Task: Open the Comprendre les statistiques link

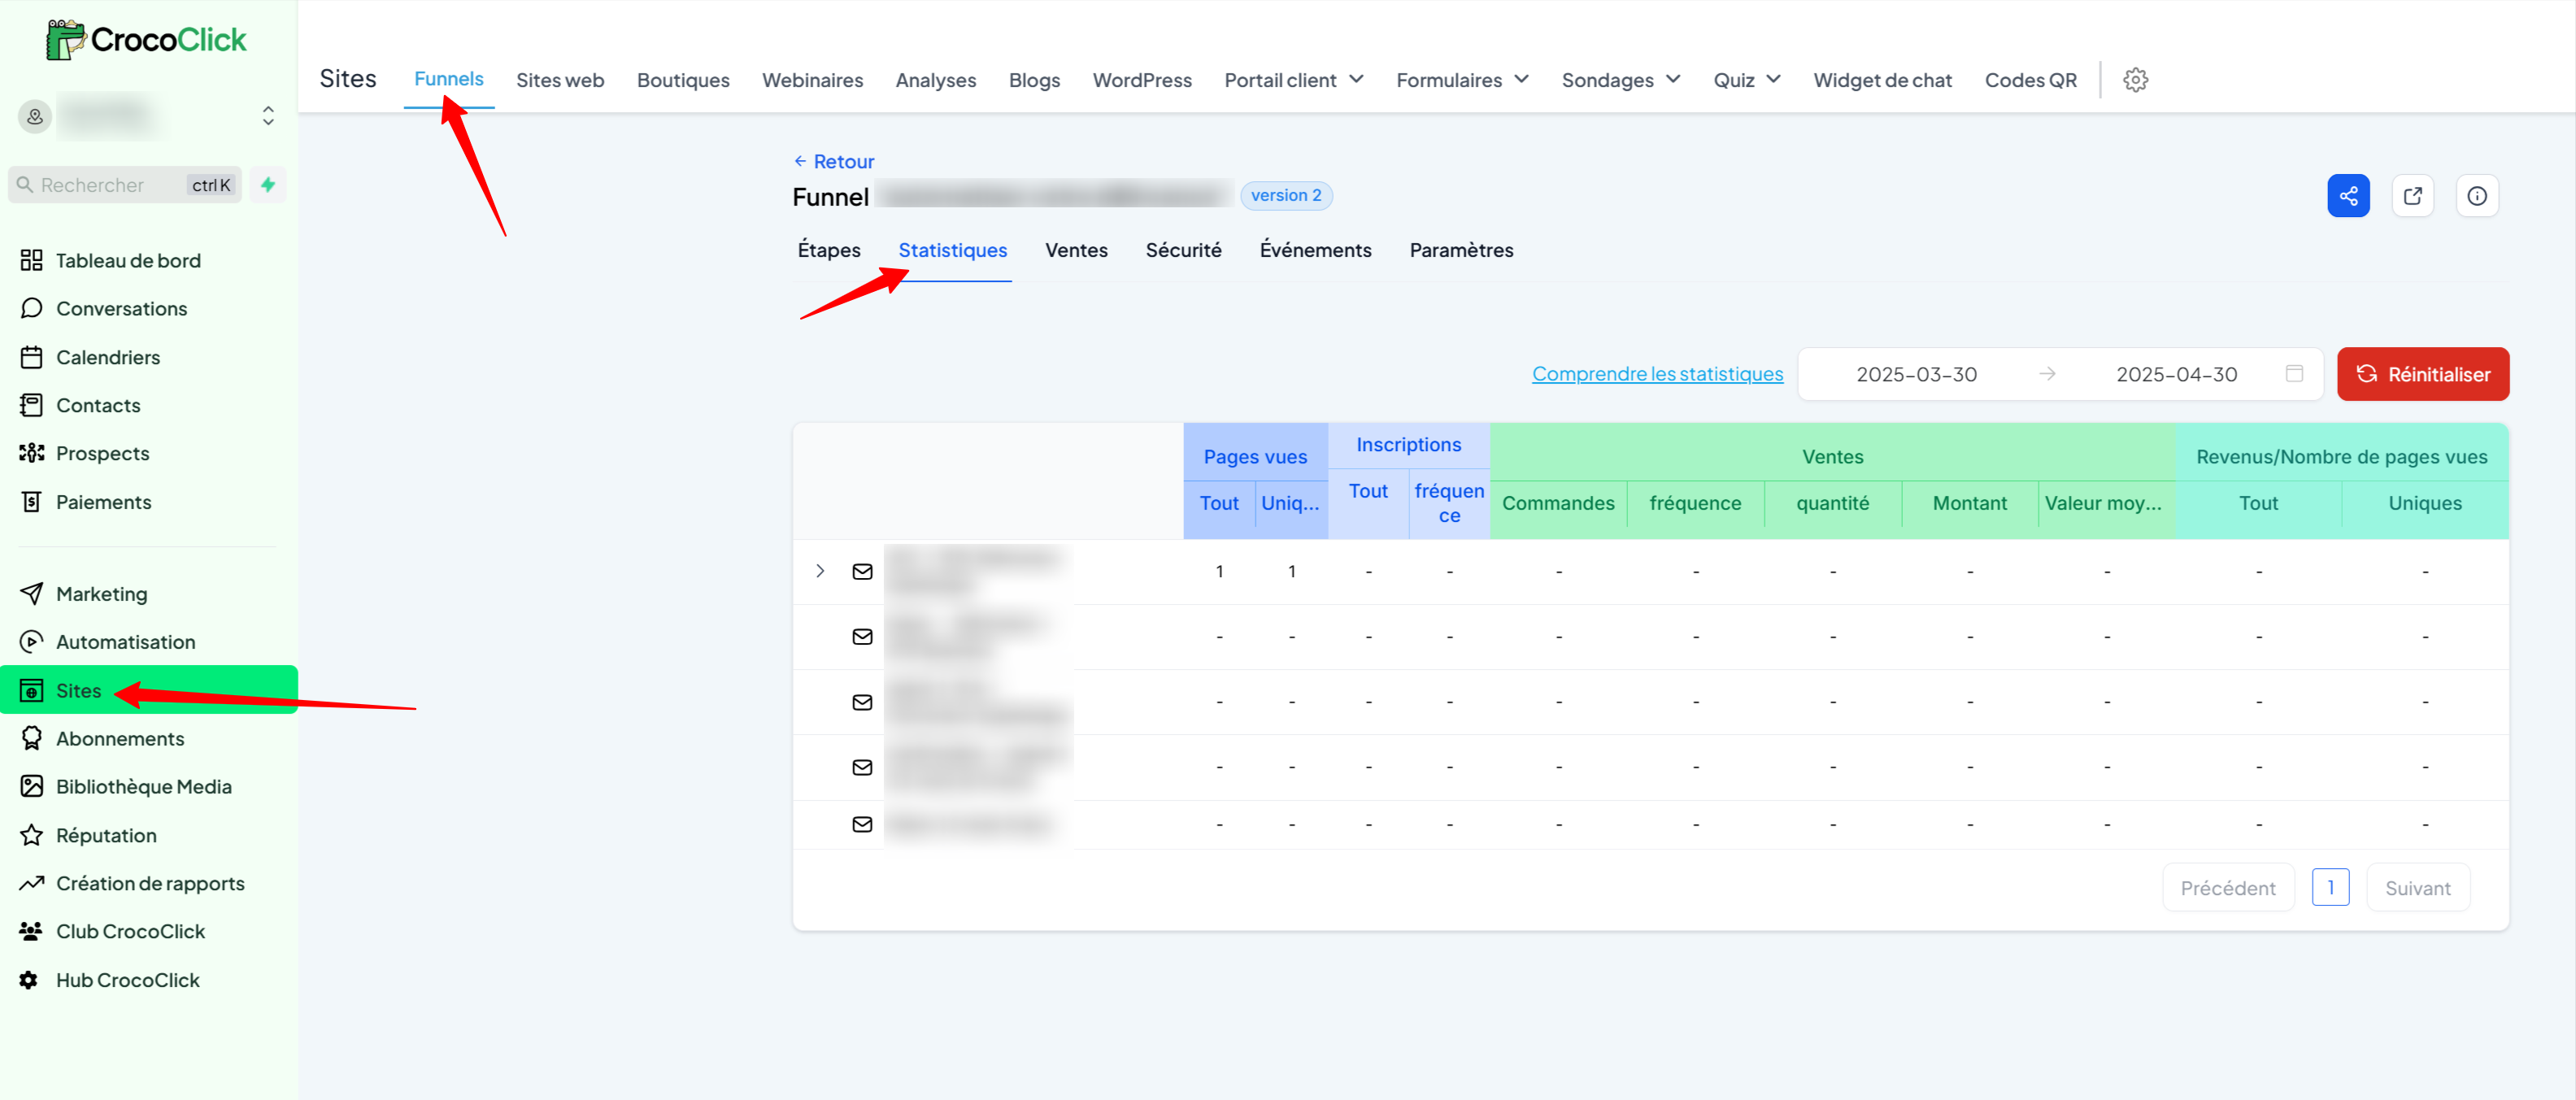Action: pyautogui.click(x=1656, y=374)
